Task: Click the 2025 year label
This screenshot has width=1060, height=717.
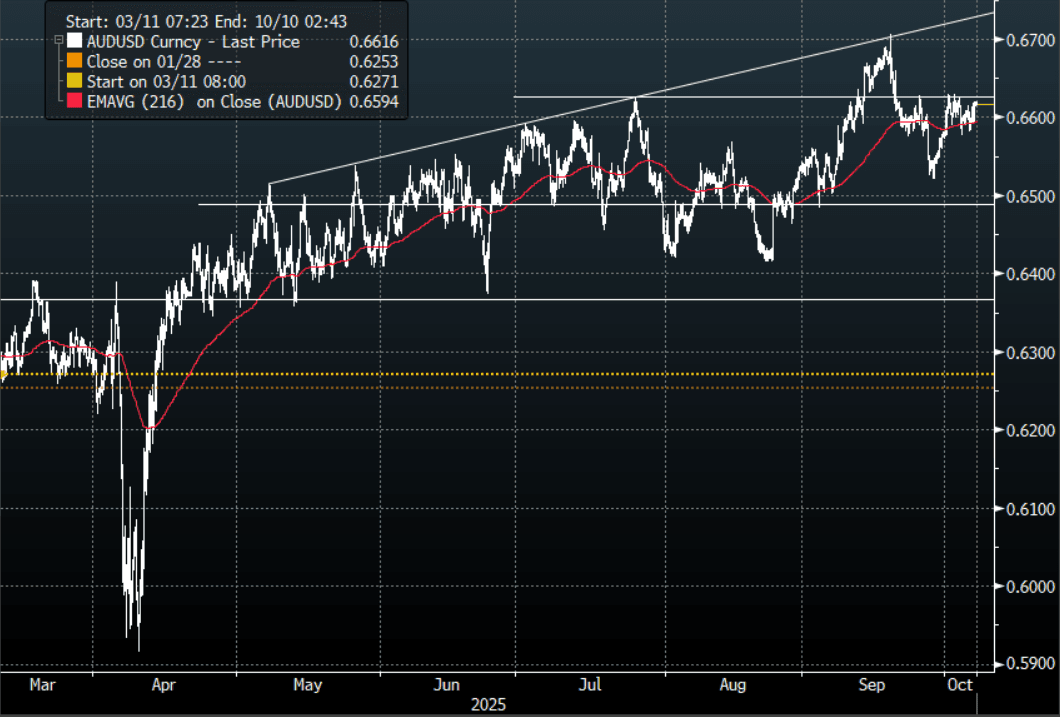Action: 489,705
